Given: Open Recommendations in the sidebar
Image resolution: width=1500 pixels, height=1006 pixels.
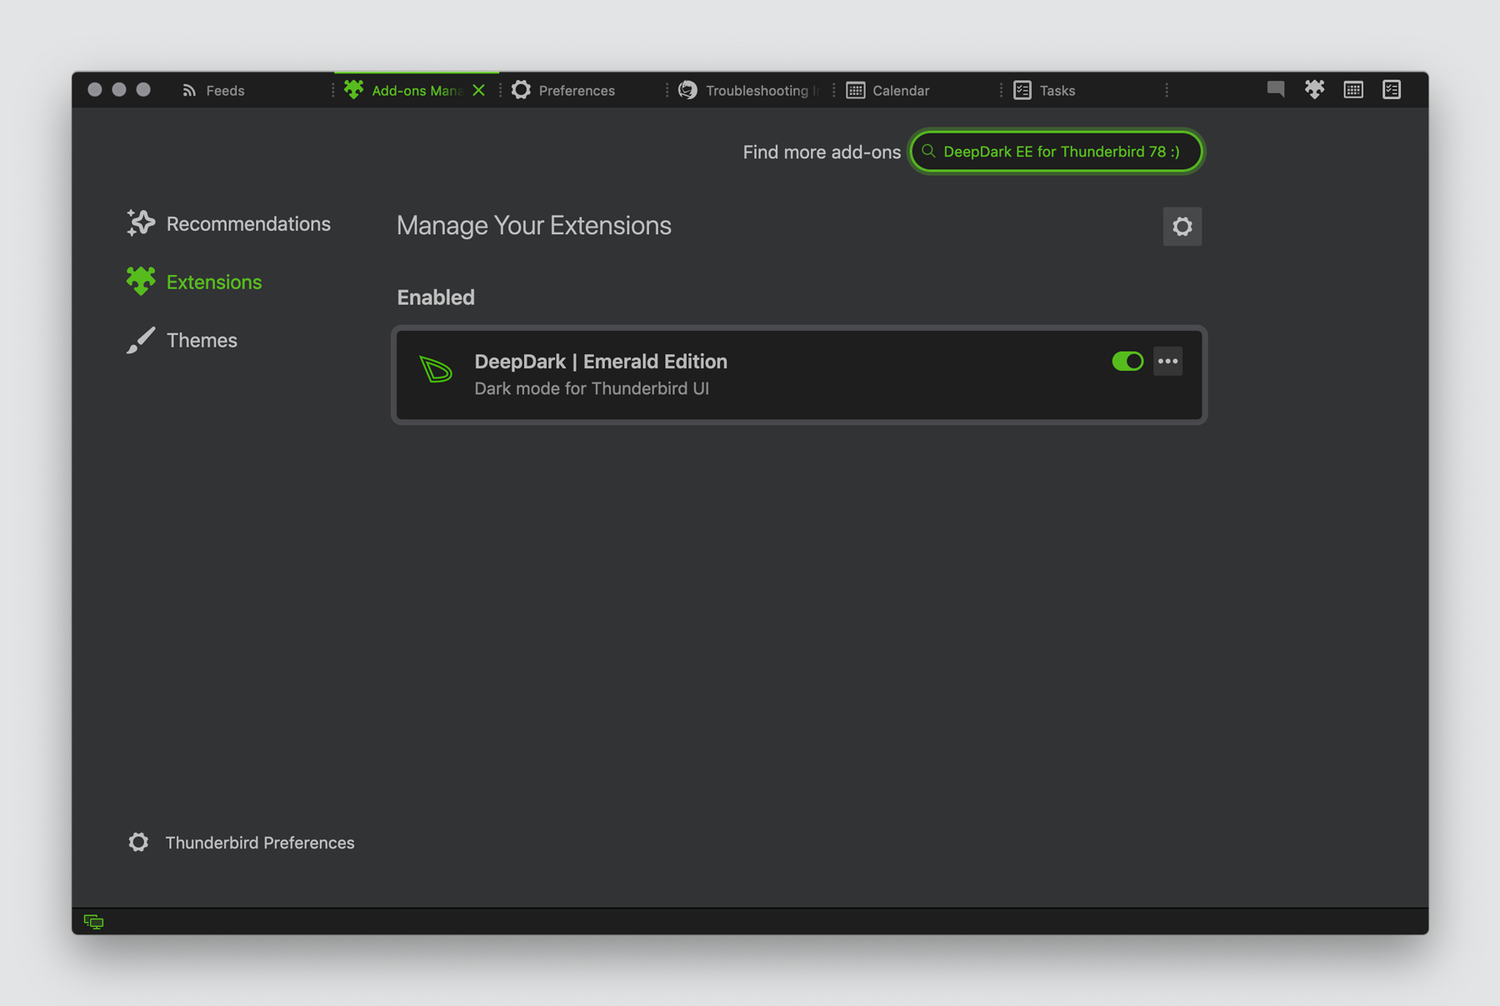Looking at the screenshot, I should 229,224.
